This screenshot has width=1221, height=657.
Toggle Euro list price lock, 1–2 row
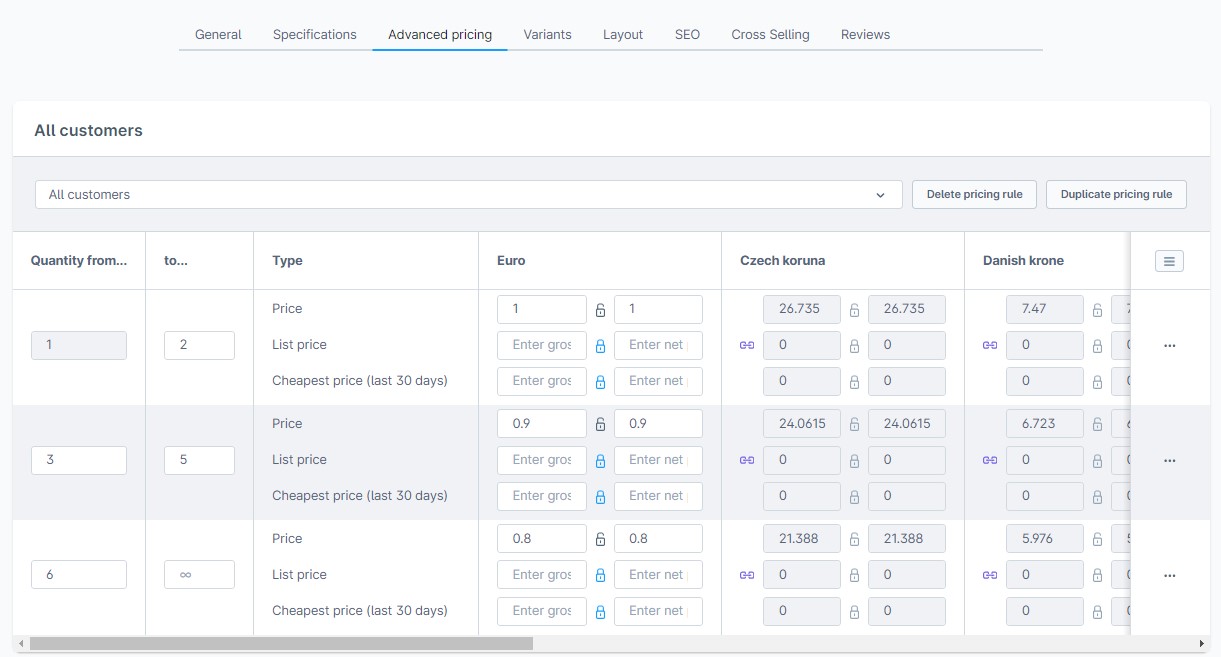[600, 346]
